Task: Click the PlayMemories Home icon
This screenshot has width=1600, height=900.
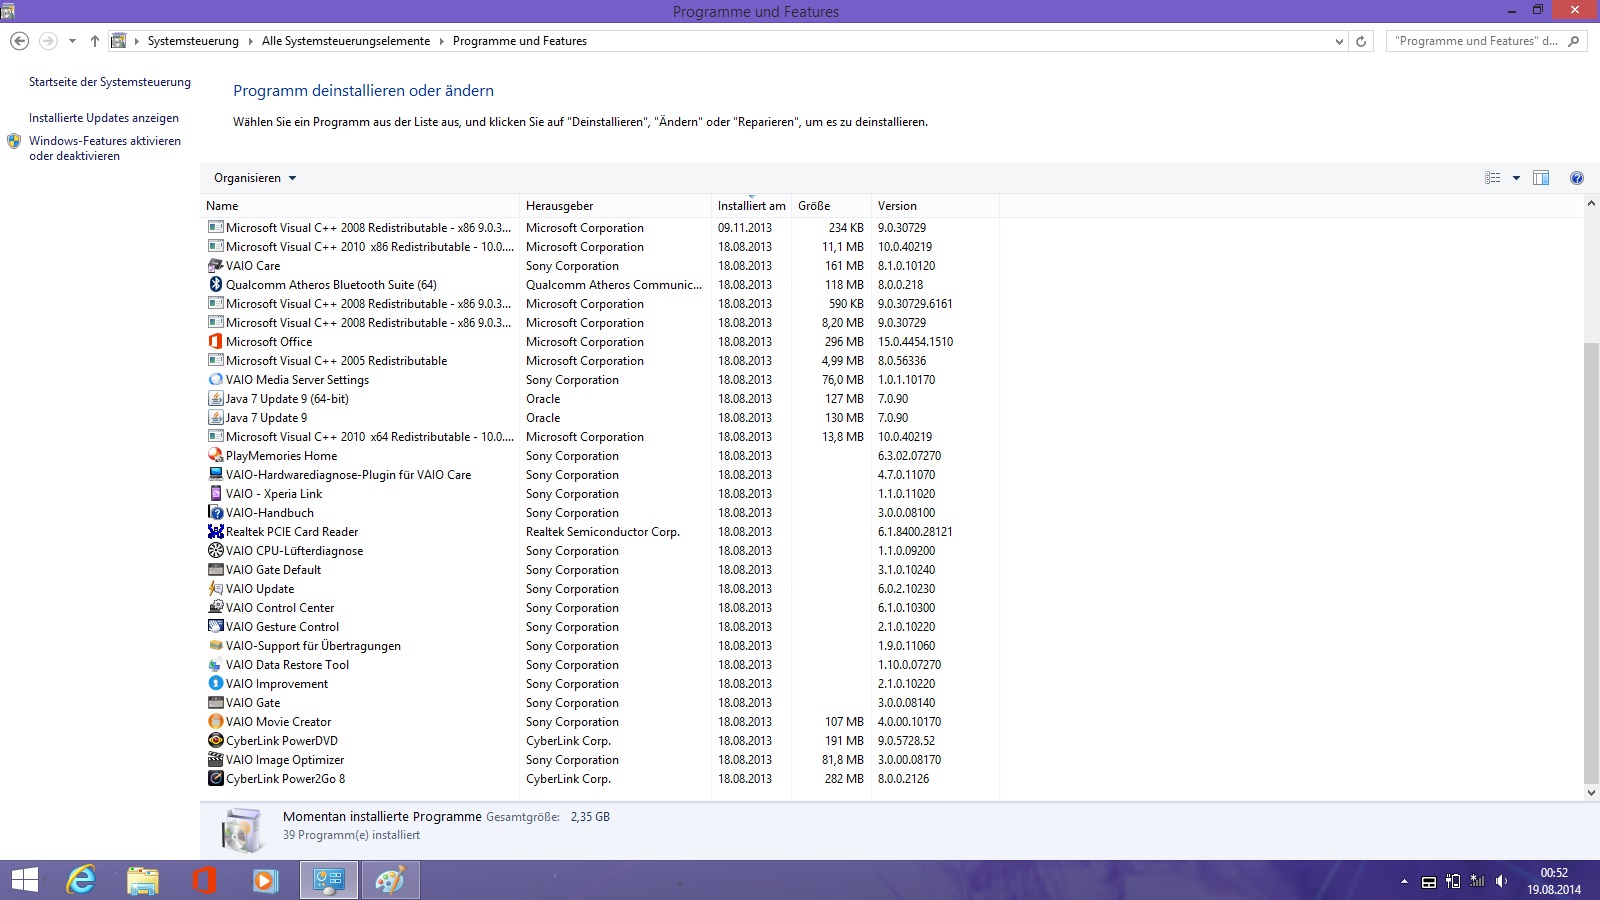Action: point(215,456)
